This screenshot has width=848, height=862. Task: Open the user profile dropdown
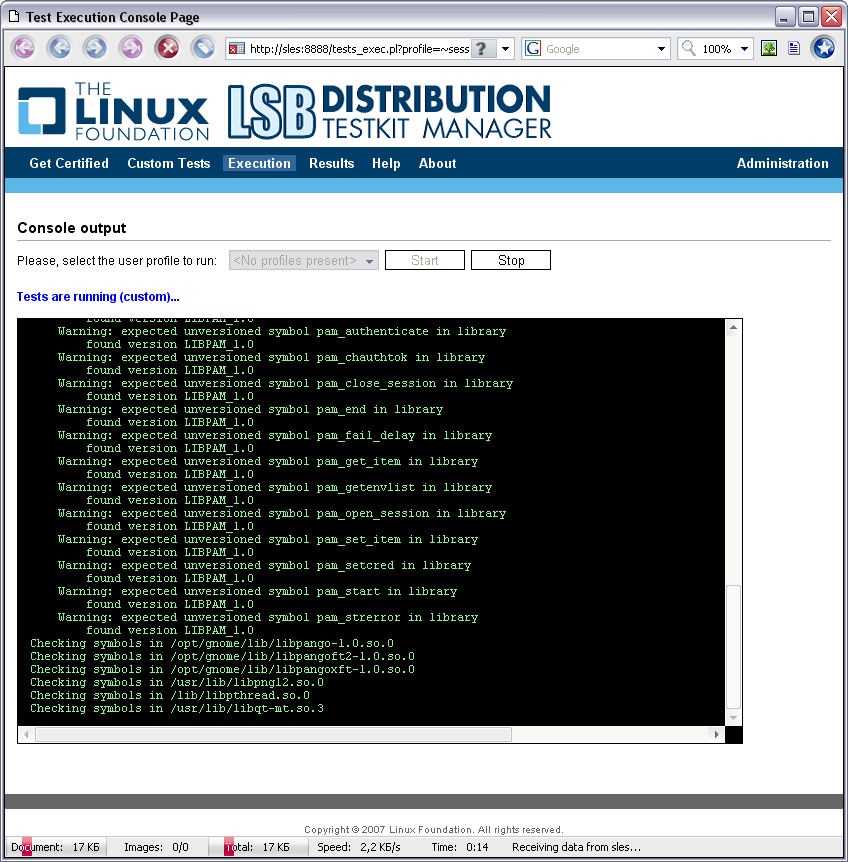pyautogui.click(x=303, y=260)
